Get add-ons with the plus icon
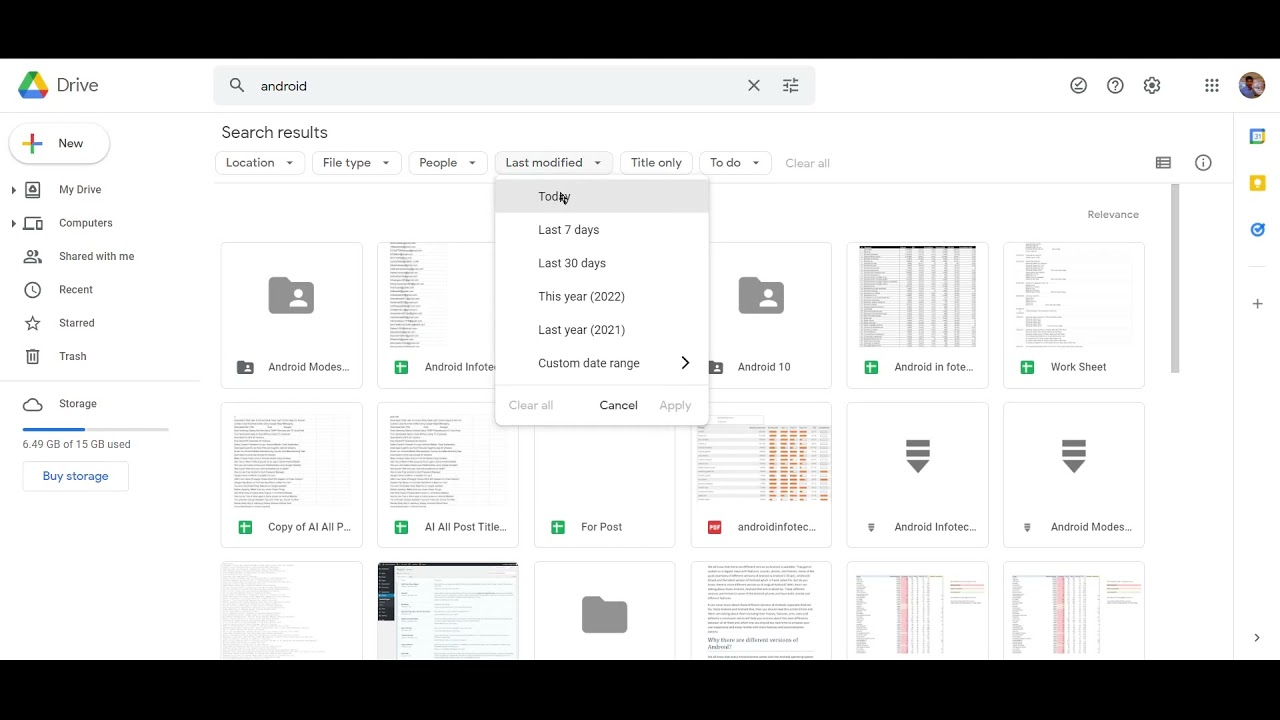Image resolution: width=1280 pixels, height=720 pixels. [1258, 303]
